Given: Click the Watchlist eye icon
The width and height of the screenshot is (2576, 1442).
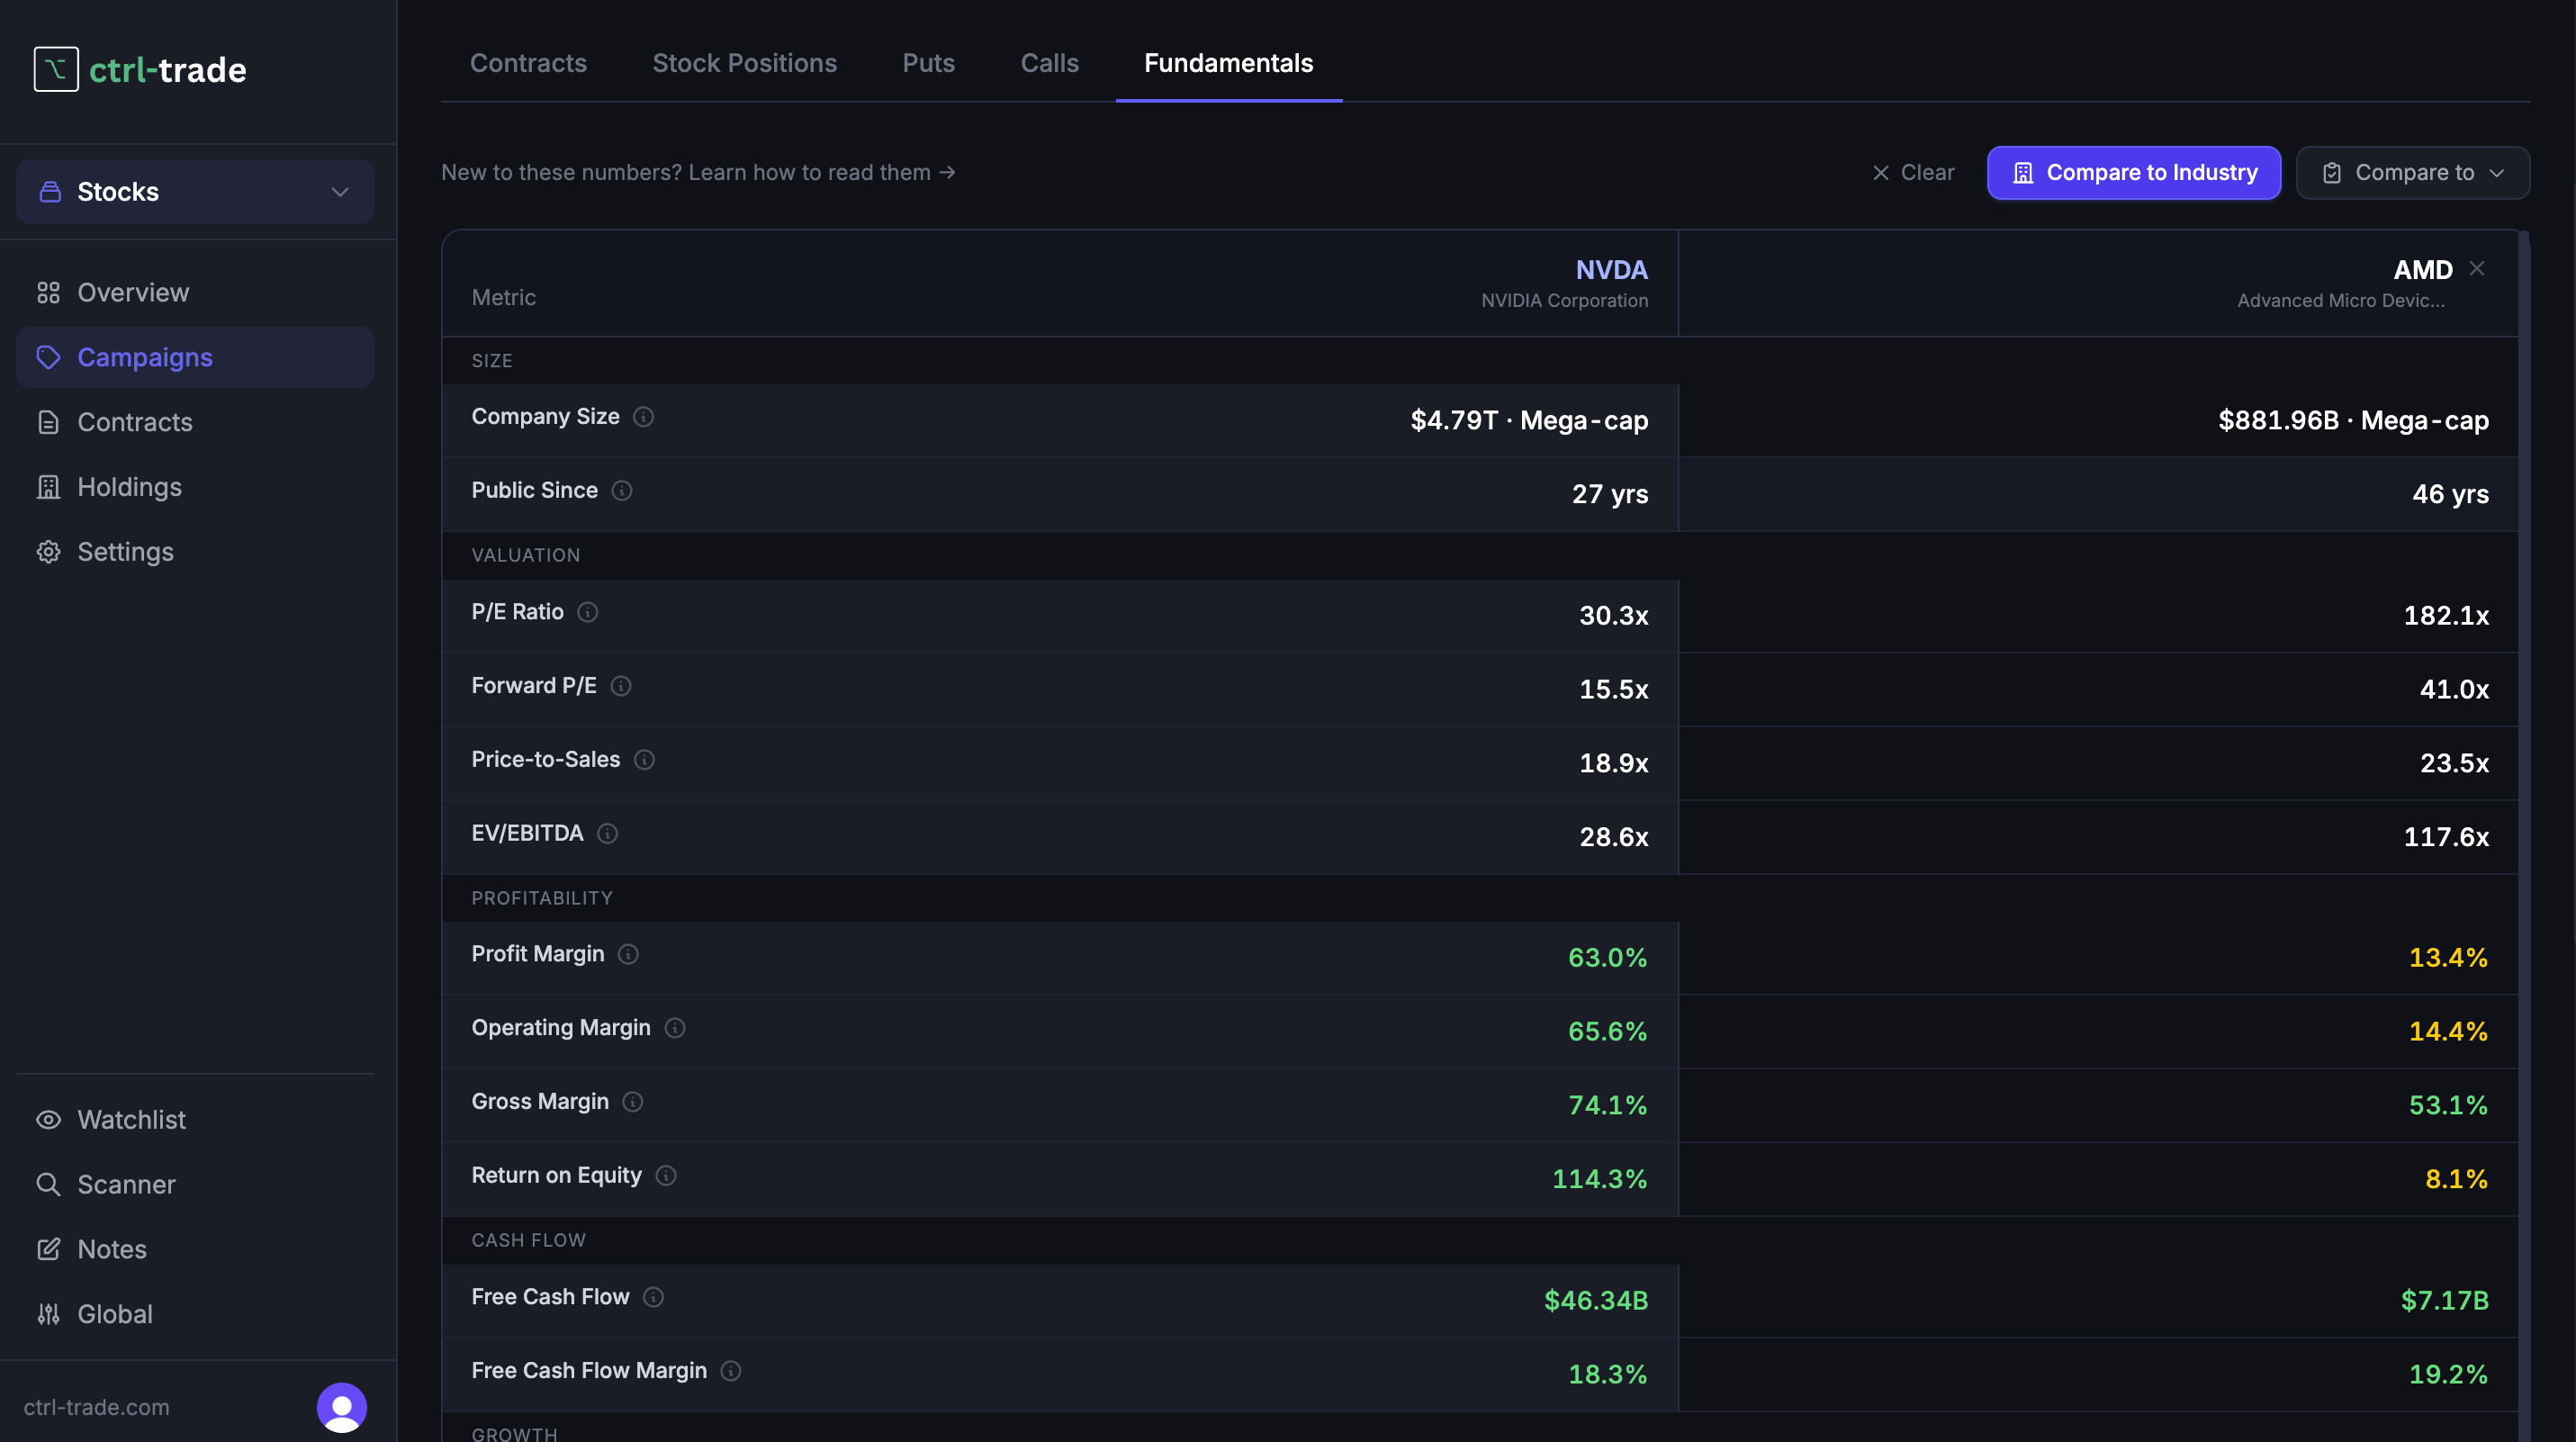Looking at the screenshot, I should coord(48,1119).
